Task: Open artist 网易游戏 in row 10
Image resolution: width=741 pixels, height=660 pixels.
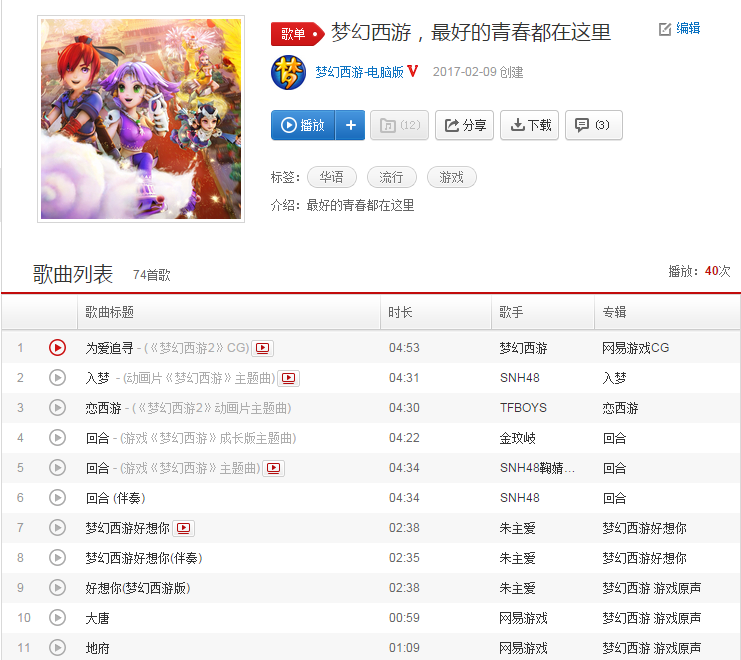Action: [x=523, y=618]
